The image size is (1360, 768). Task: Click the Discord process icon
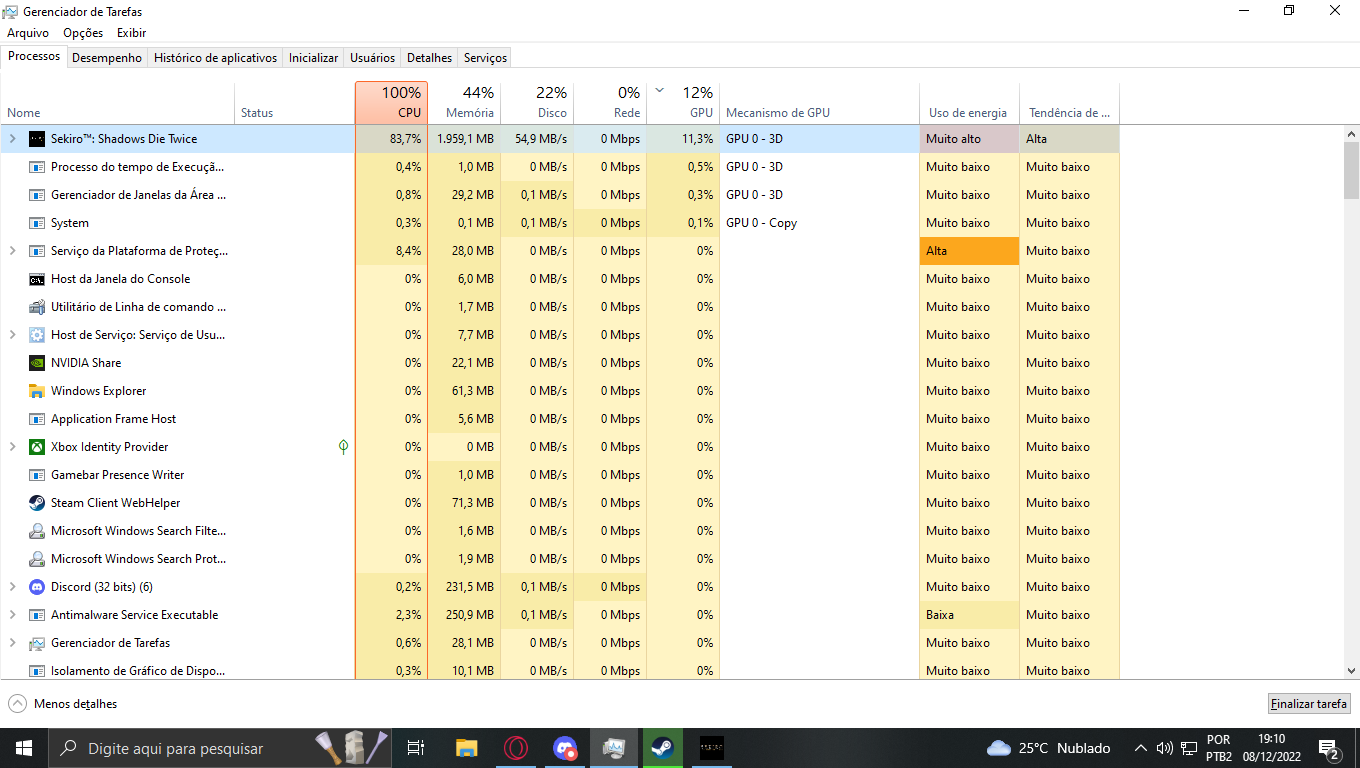click(37, 587)
